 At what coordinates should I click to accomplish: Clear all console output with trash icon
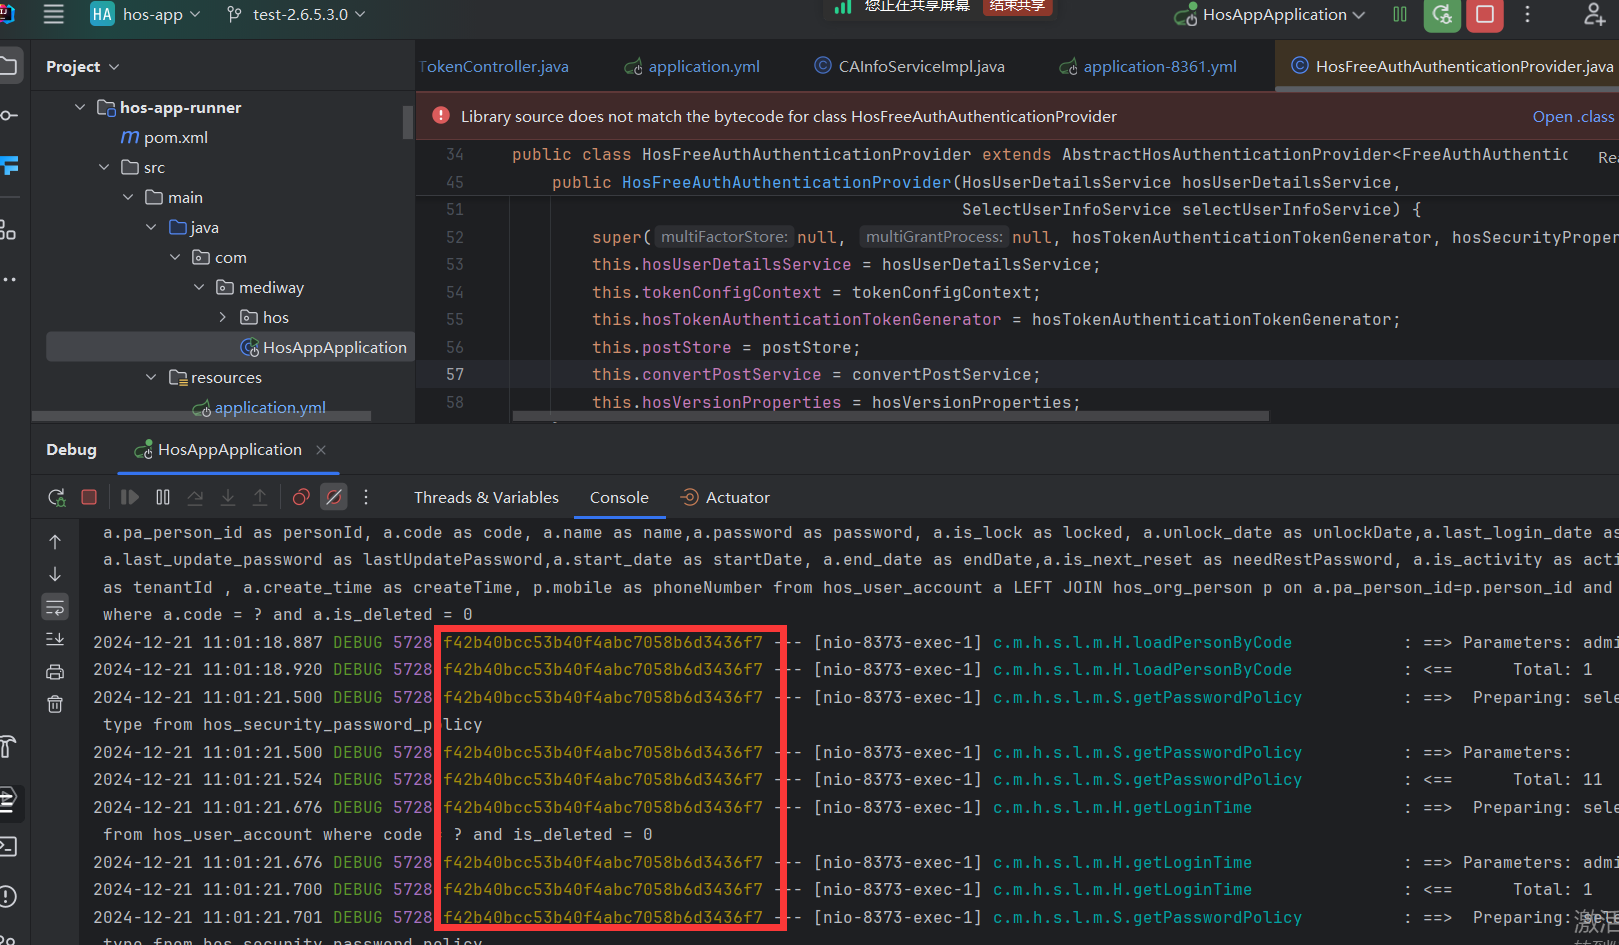pyautogui.click(x=55, y=704)
